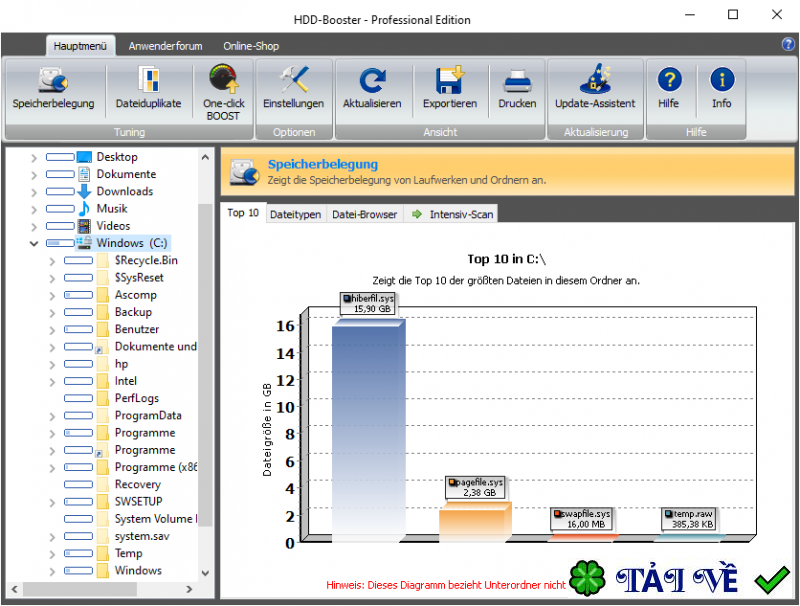Launch the Dateiduplikate finder
800x606 pixels.
(147, 87)
